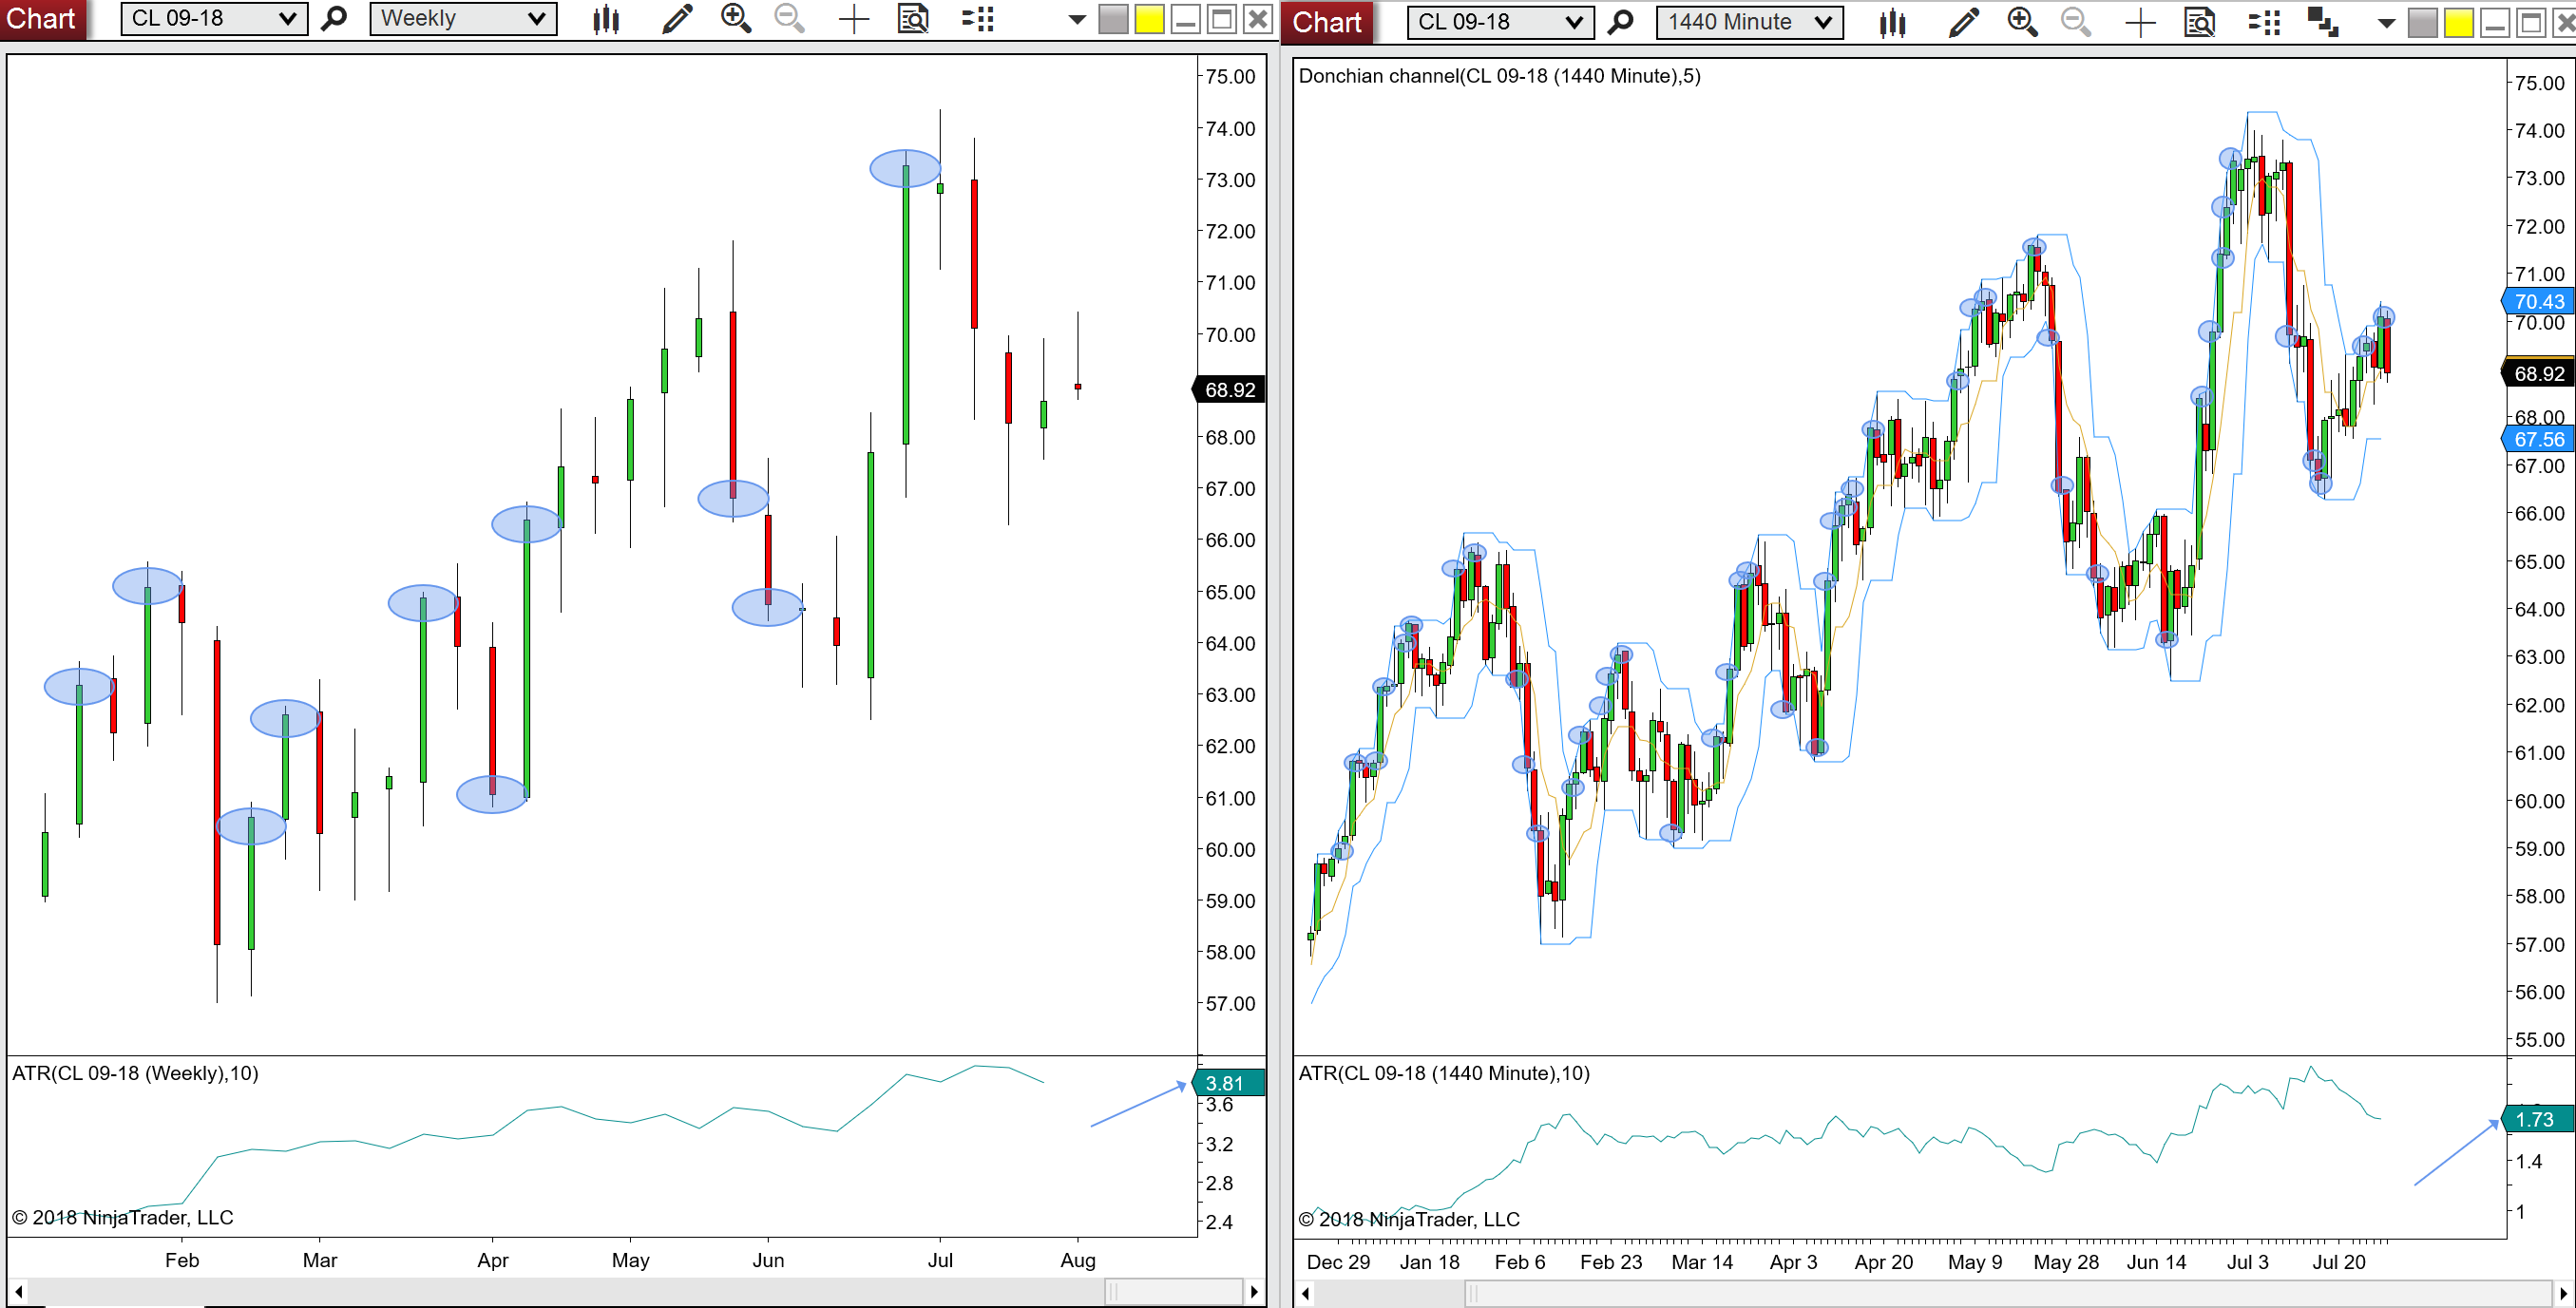The height and width of the screenshot is (1308, 2576).
Task: Open bar style options in 1440 Minute chart
Action: [x=1892, y=22]
